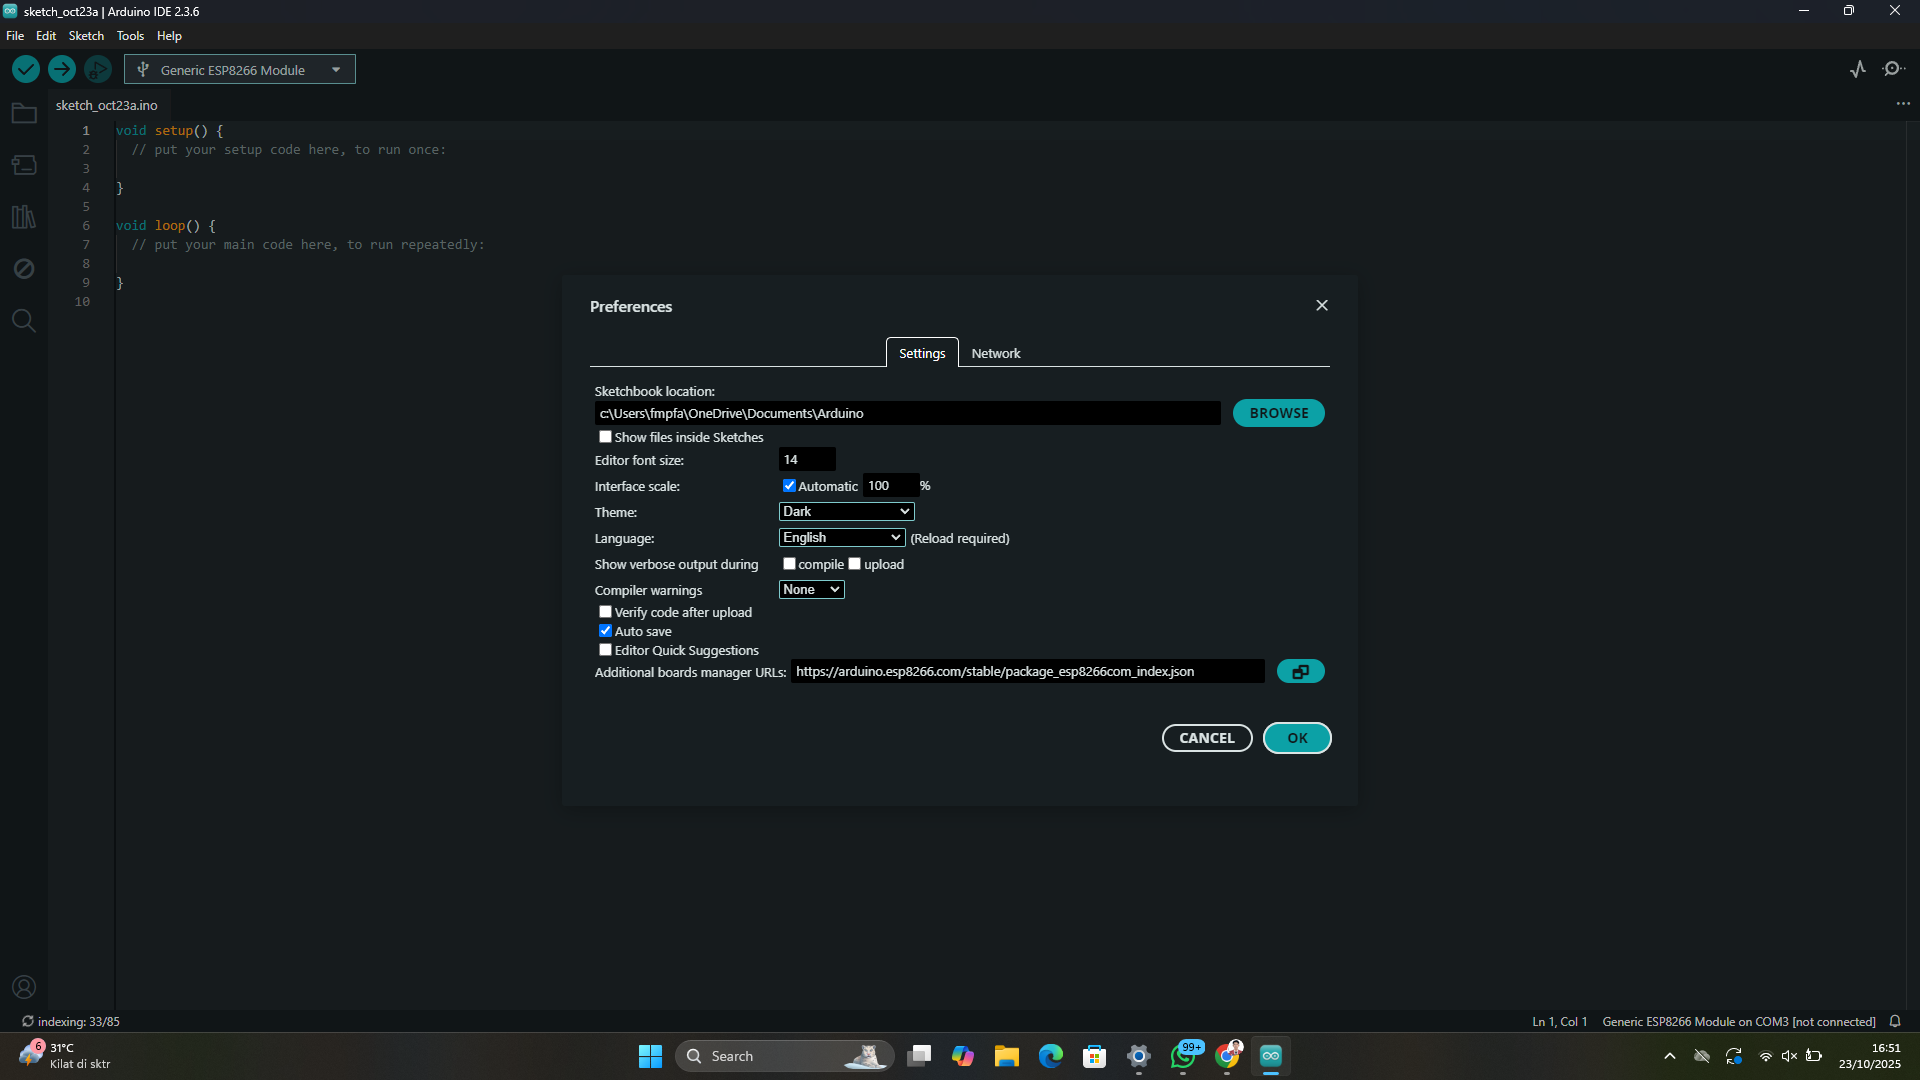
Task: Open File Explorer from the taskbar
Action: (1007, 1056)
